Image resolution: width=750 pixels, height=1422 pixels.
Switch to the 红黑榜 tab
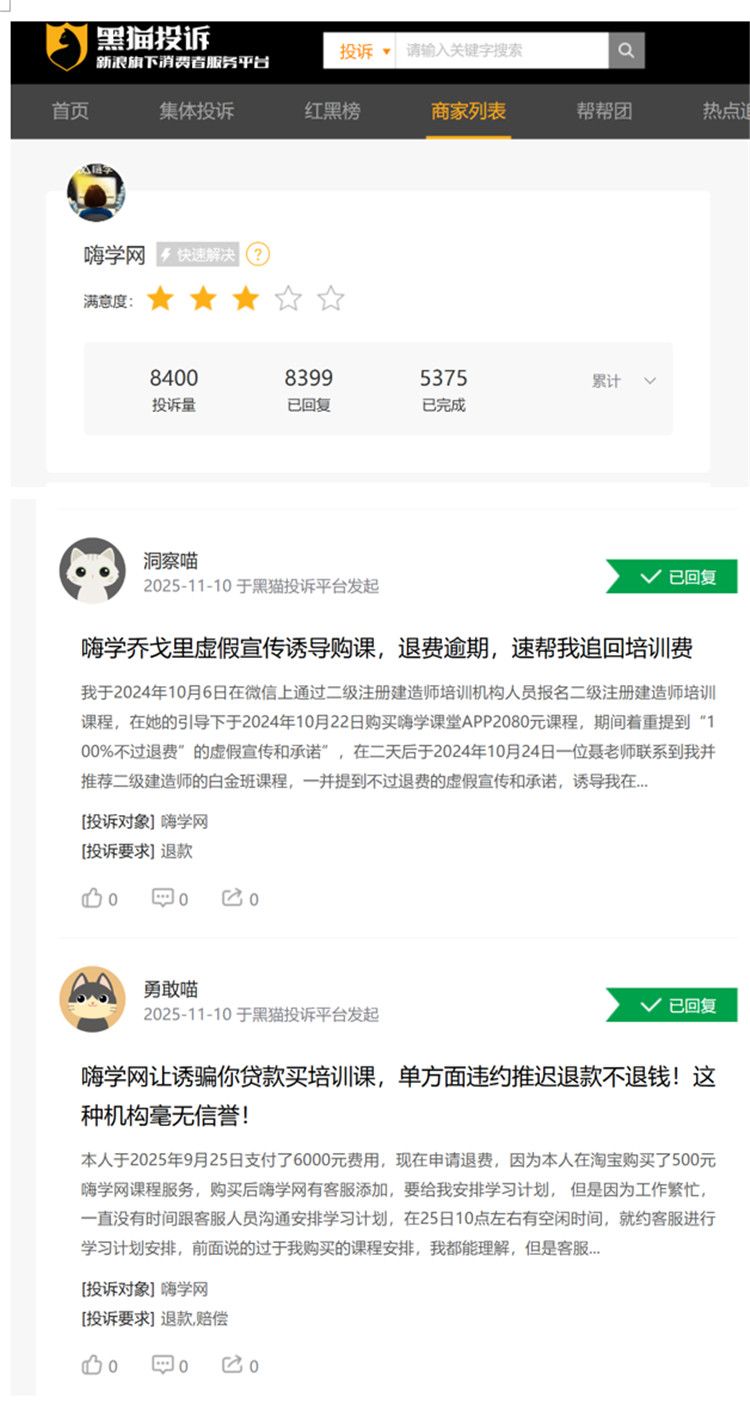point(332,111)
